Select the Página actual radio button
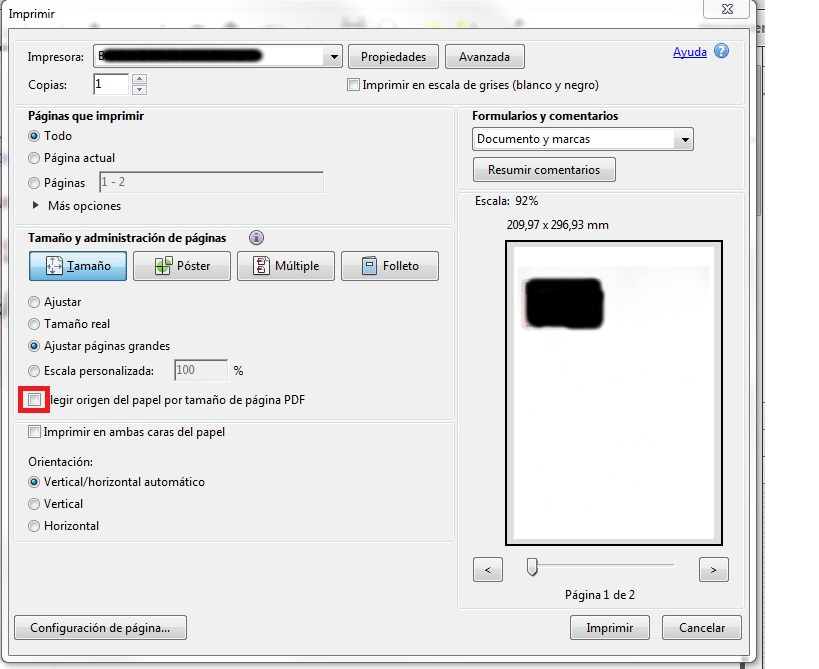 36,158
